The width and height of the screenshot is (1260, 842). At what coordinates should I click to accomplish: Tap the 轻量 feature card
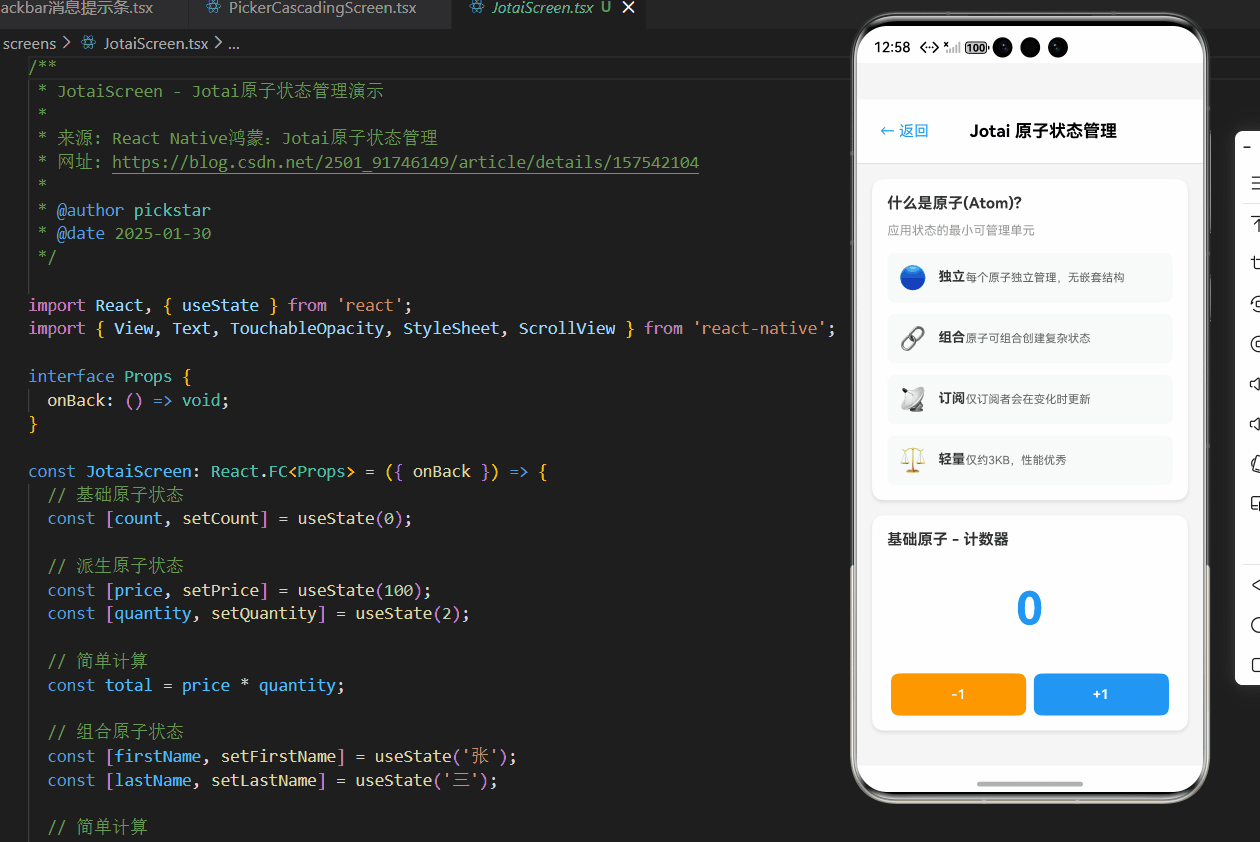coord(1030,460)
